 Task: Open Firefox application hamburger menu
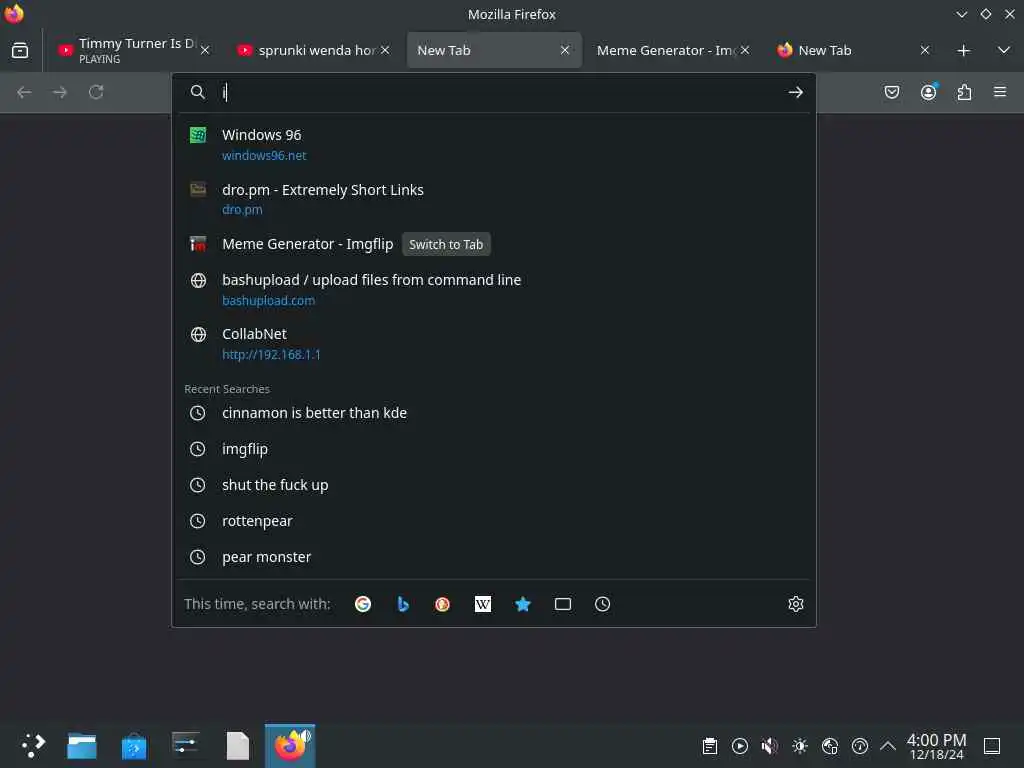click(1000, 92)
